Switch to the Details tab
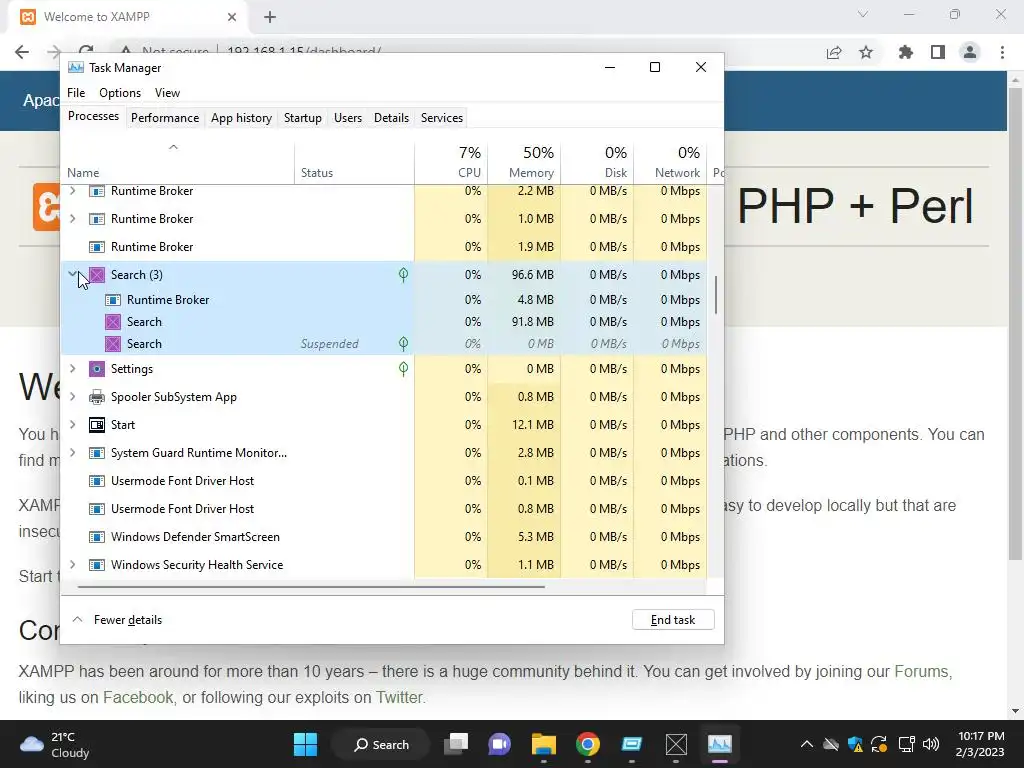The width and height of the screenshot is (1024, 768). [x=391, y=118]
